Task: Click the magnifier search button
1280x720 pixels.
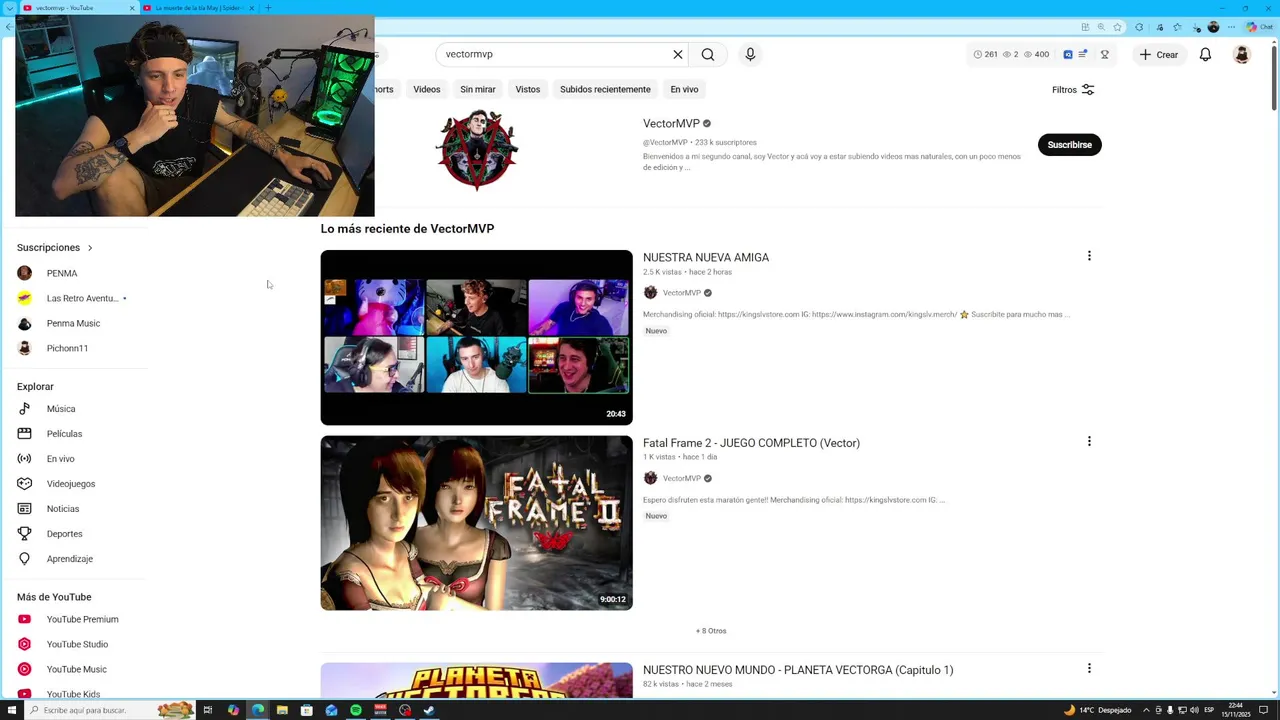Action: [x=708, y=54]
